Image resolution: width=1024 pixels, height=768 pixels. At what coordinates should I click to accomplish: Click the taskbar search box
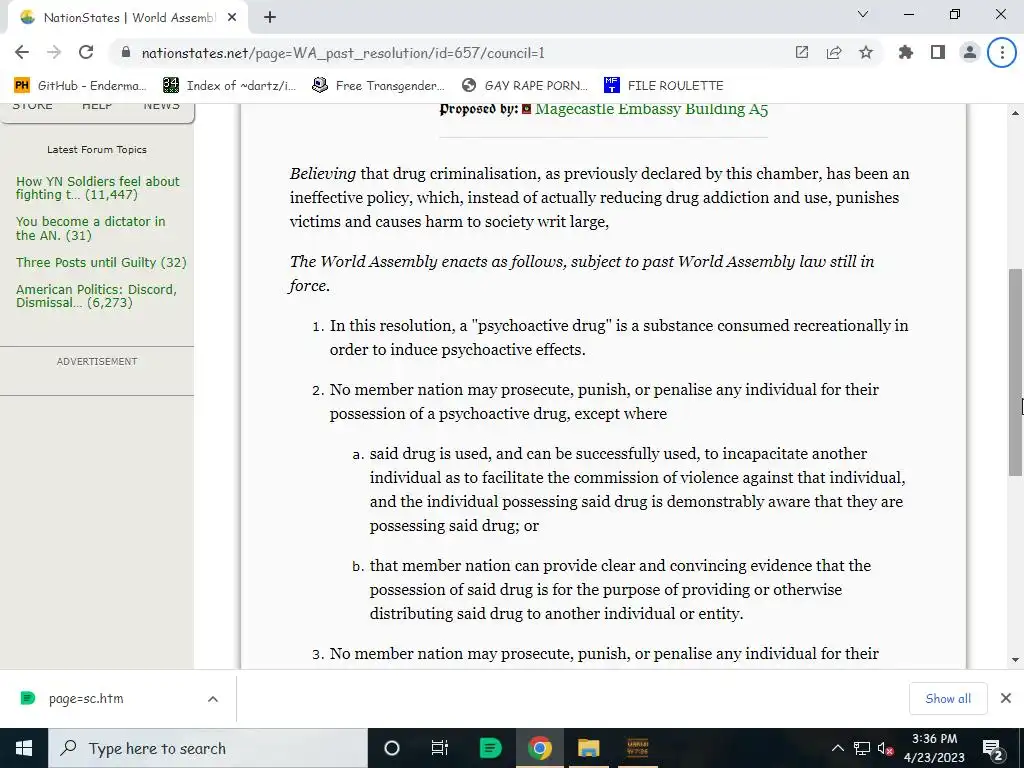tap(208, 748)
